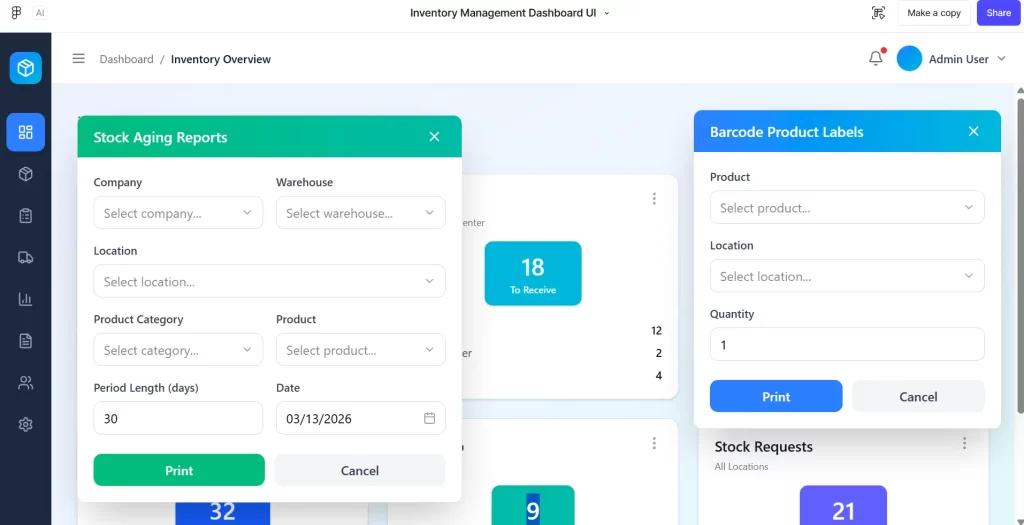The image size is (1024, 525).
Task: Cancel the Stock Aging Reports dialog
Action: tap(360, 470)
